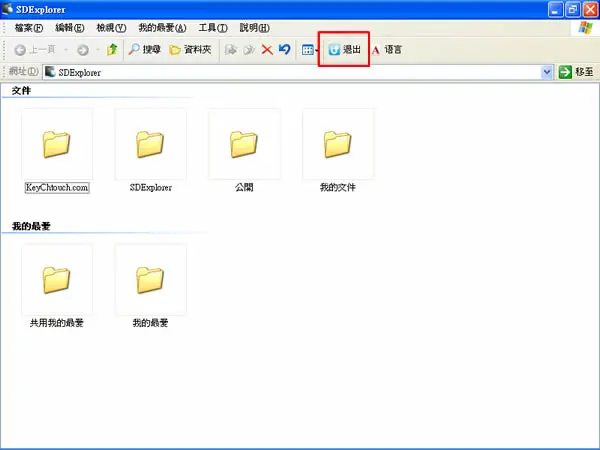Go up one folder level

click(x=112, y=49)
